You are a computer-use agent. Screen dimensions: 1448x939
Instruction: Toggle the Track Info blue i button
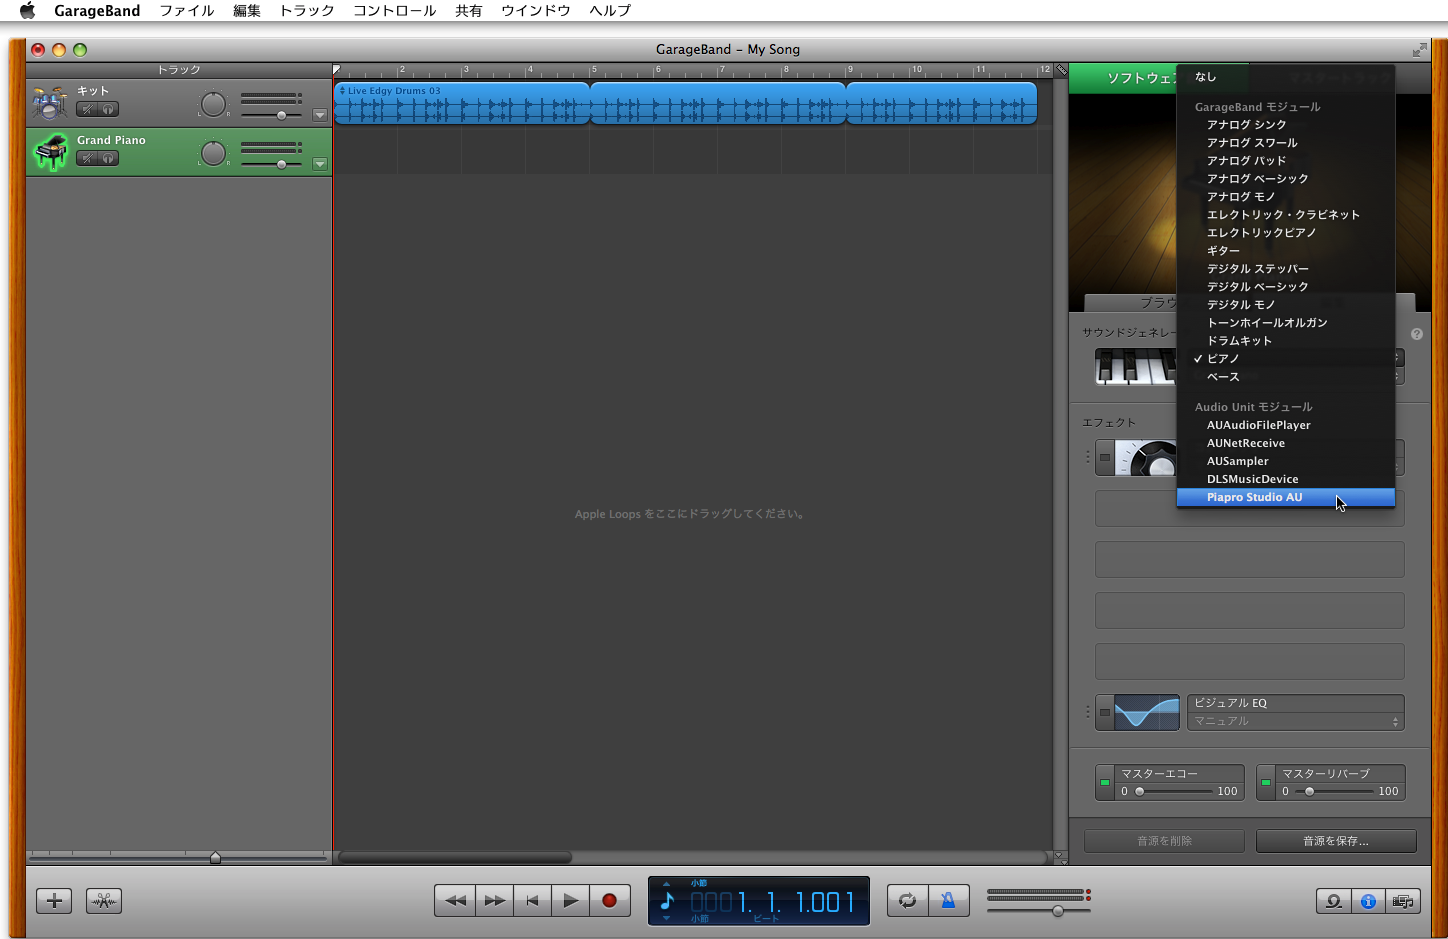1368,901
